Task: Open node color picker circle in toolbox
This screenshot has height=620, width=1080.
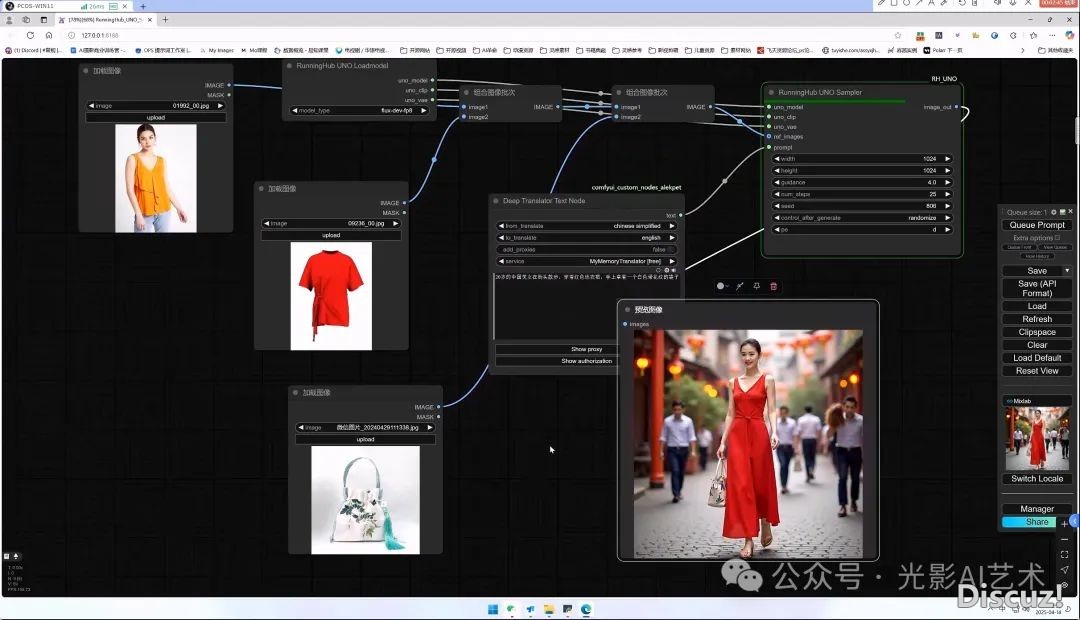Action: tap(722, 286)
